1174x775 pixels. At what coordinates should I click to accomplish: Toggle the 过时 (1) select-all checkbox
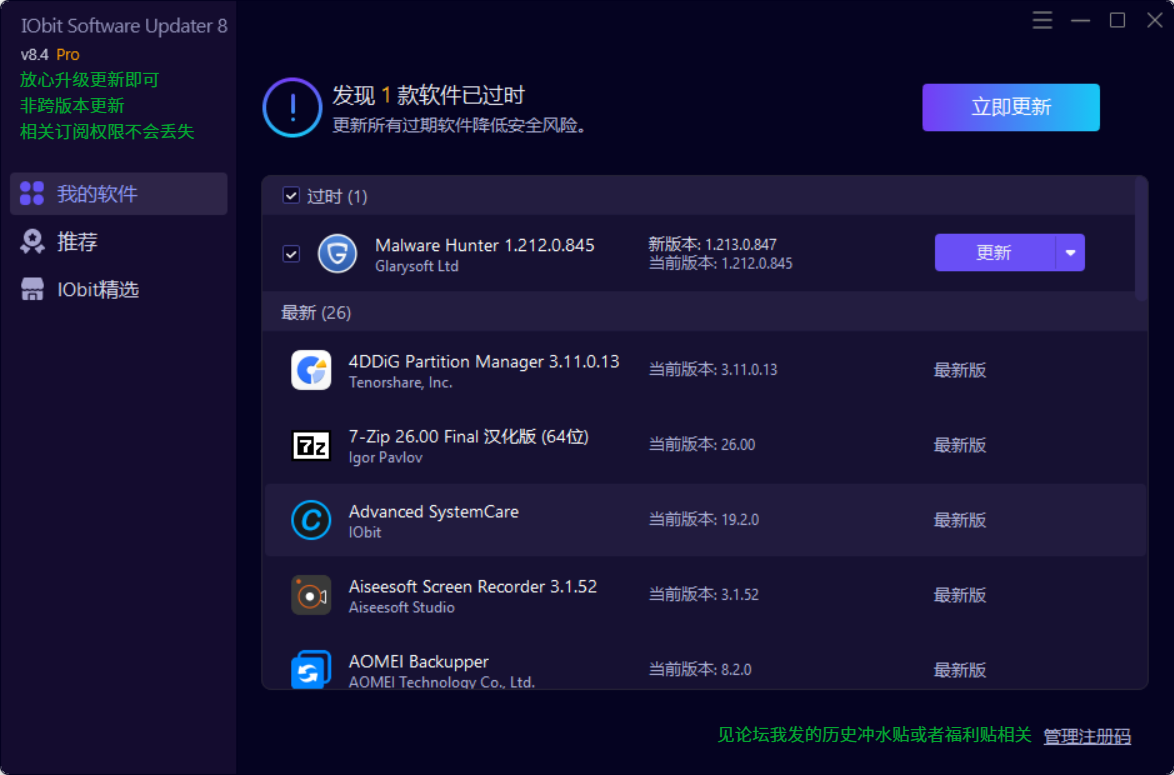(x=291, y=196)
